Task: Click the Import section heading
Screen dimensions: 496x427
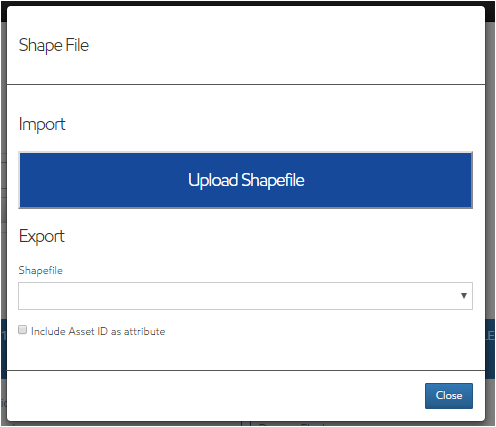Action: pos(42,125)
